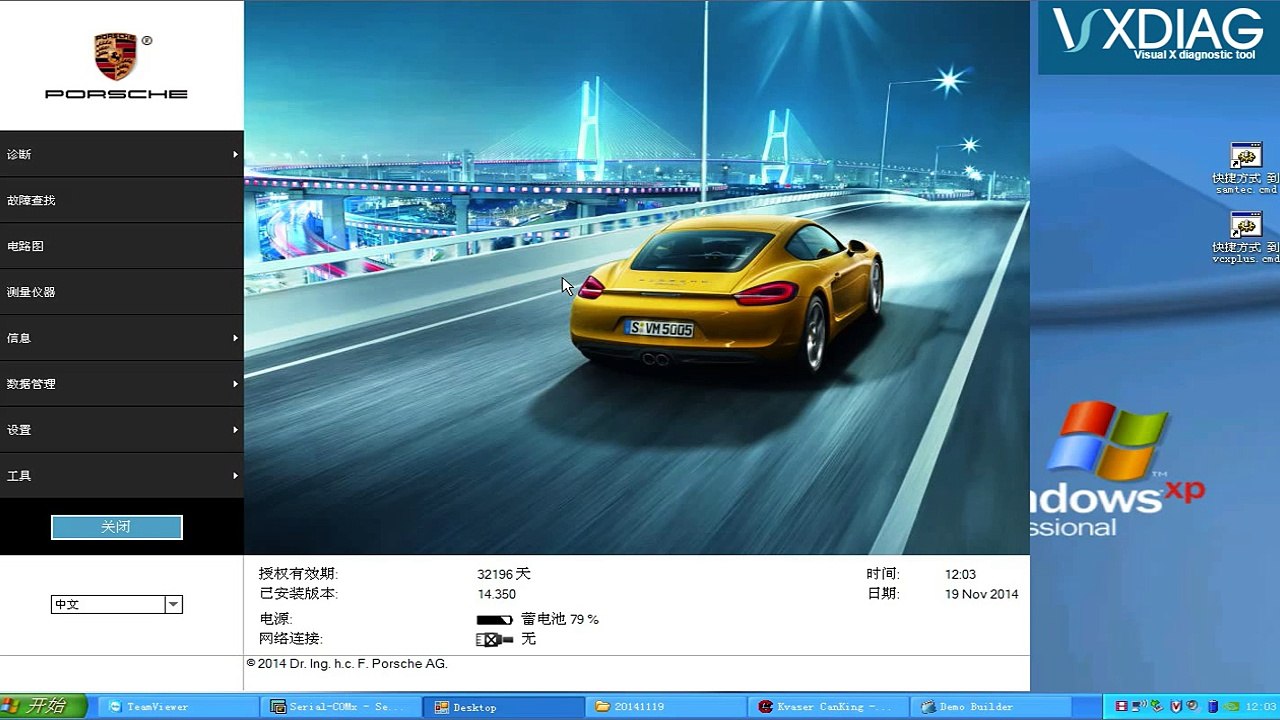Select the samtec.cmd desktop shortcut
The width and height of the screenshot is (1280, 720).
point(1246,168)
